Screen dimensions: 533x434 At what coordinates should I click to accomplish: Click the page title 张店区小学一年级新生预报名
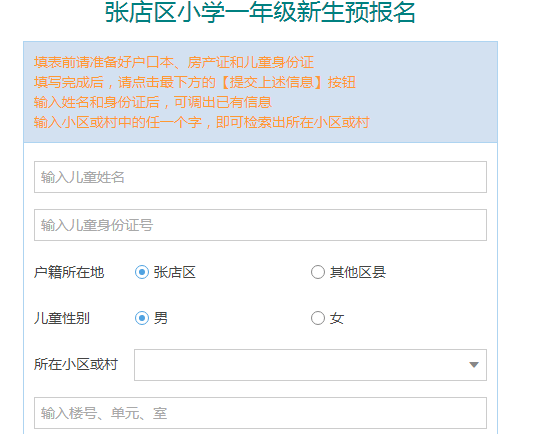(260, 13)
